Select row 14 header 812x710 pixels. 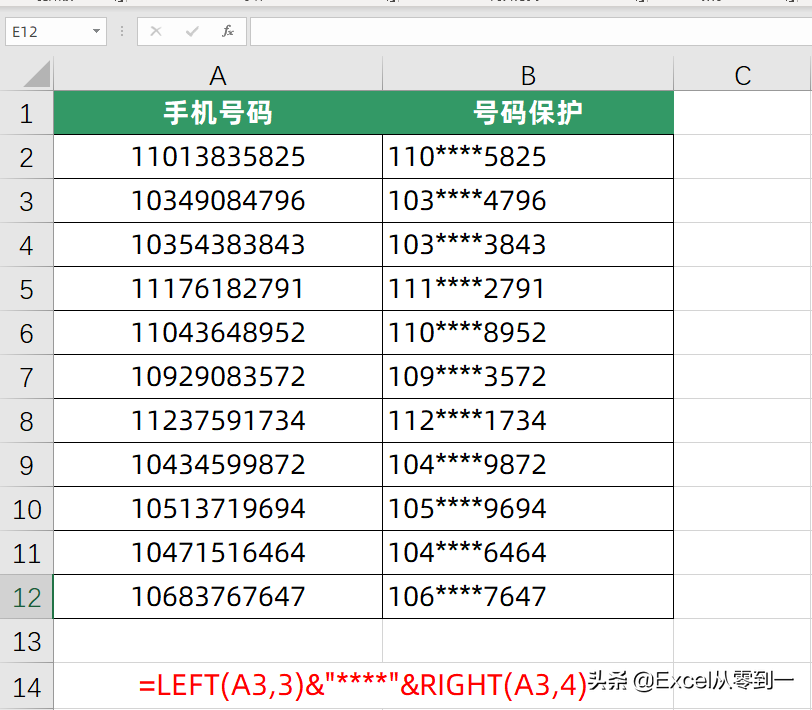tap(26, 686)
